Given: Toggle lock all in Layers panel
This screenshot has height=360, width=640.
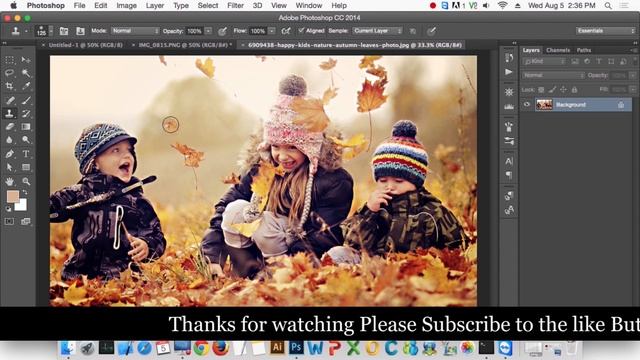Looking at the screenshot, I should (x=574, y=89).
